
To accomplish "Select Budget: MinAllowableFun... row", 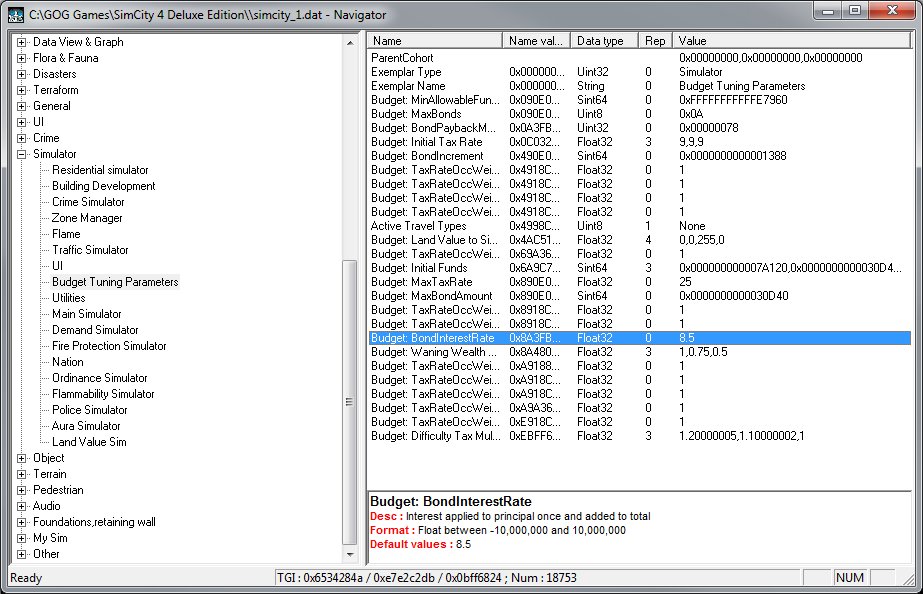I will 639,100.
